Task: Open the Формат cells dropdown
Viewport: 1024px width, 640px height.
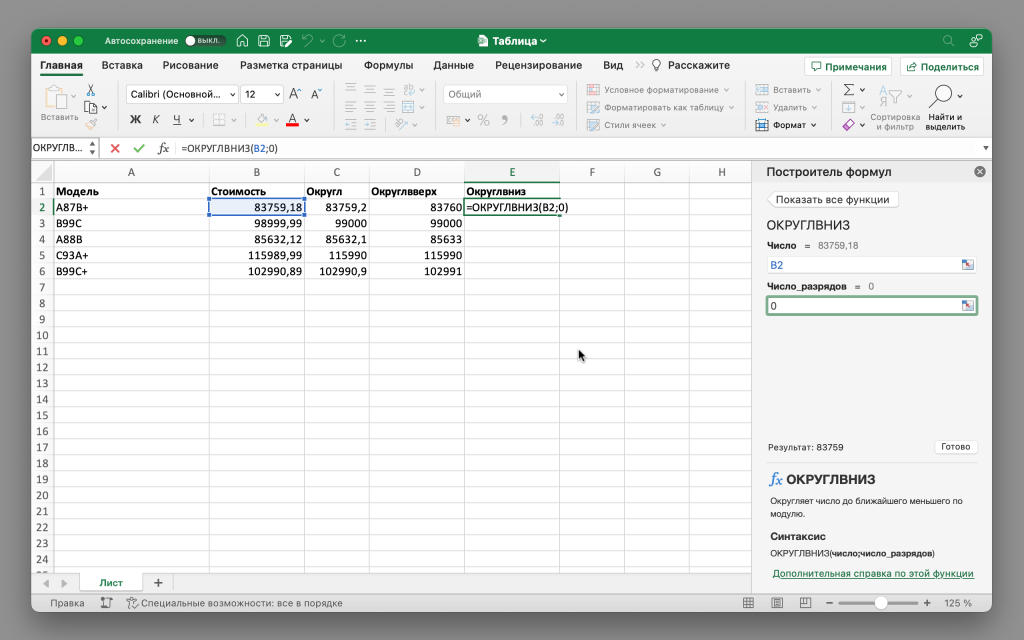Action: pyautogui.click(x=786, y=125)
